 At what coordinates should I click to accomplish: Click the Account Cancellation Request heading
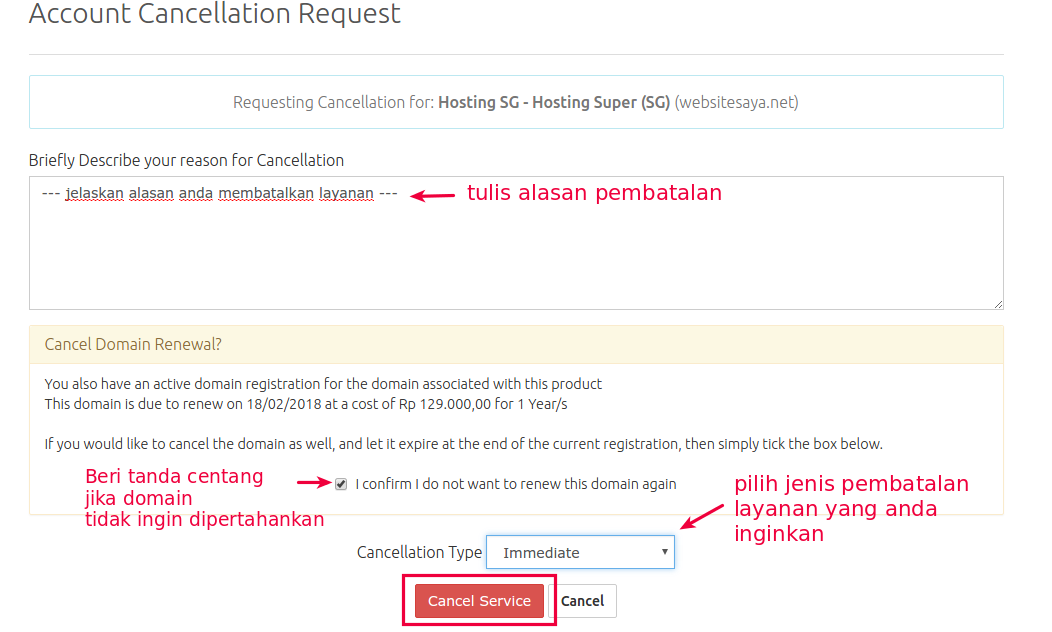tap(215, 15)
